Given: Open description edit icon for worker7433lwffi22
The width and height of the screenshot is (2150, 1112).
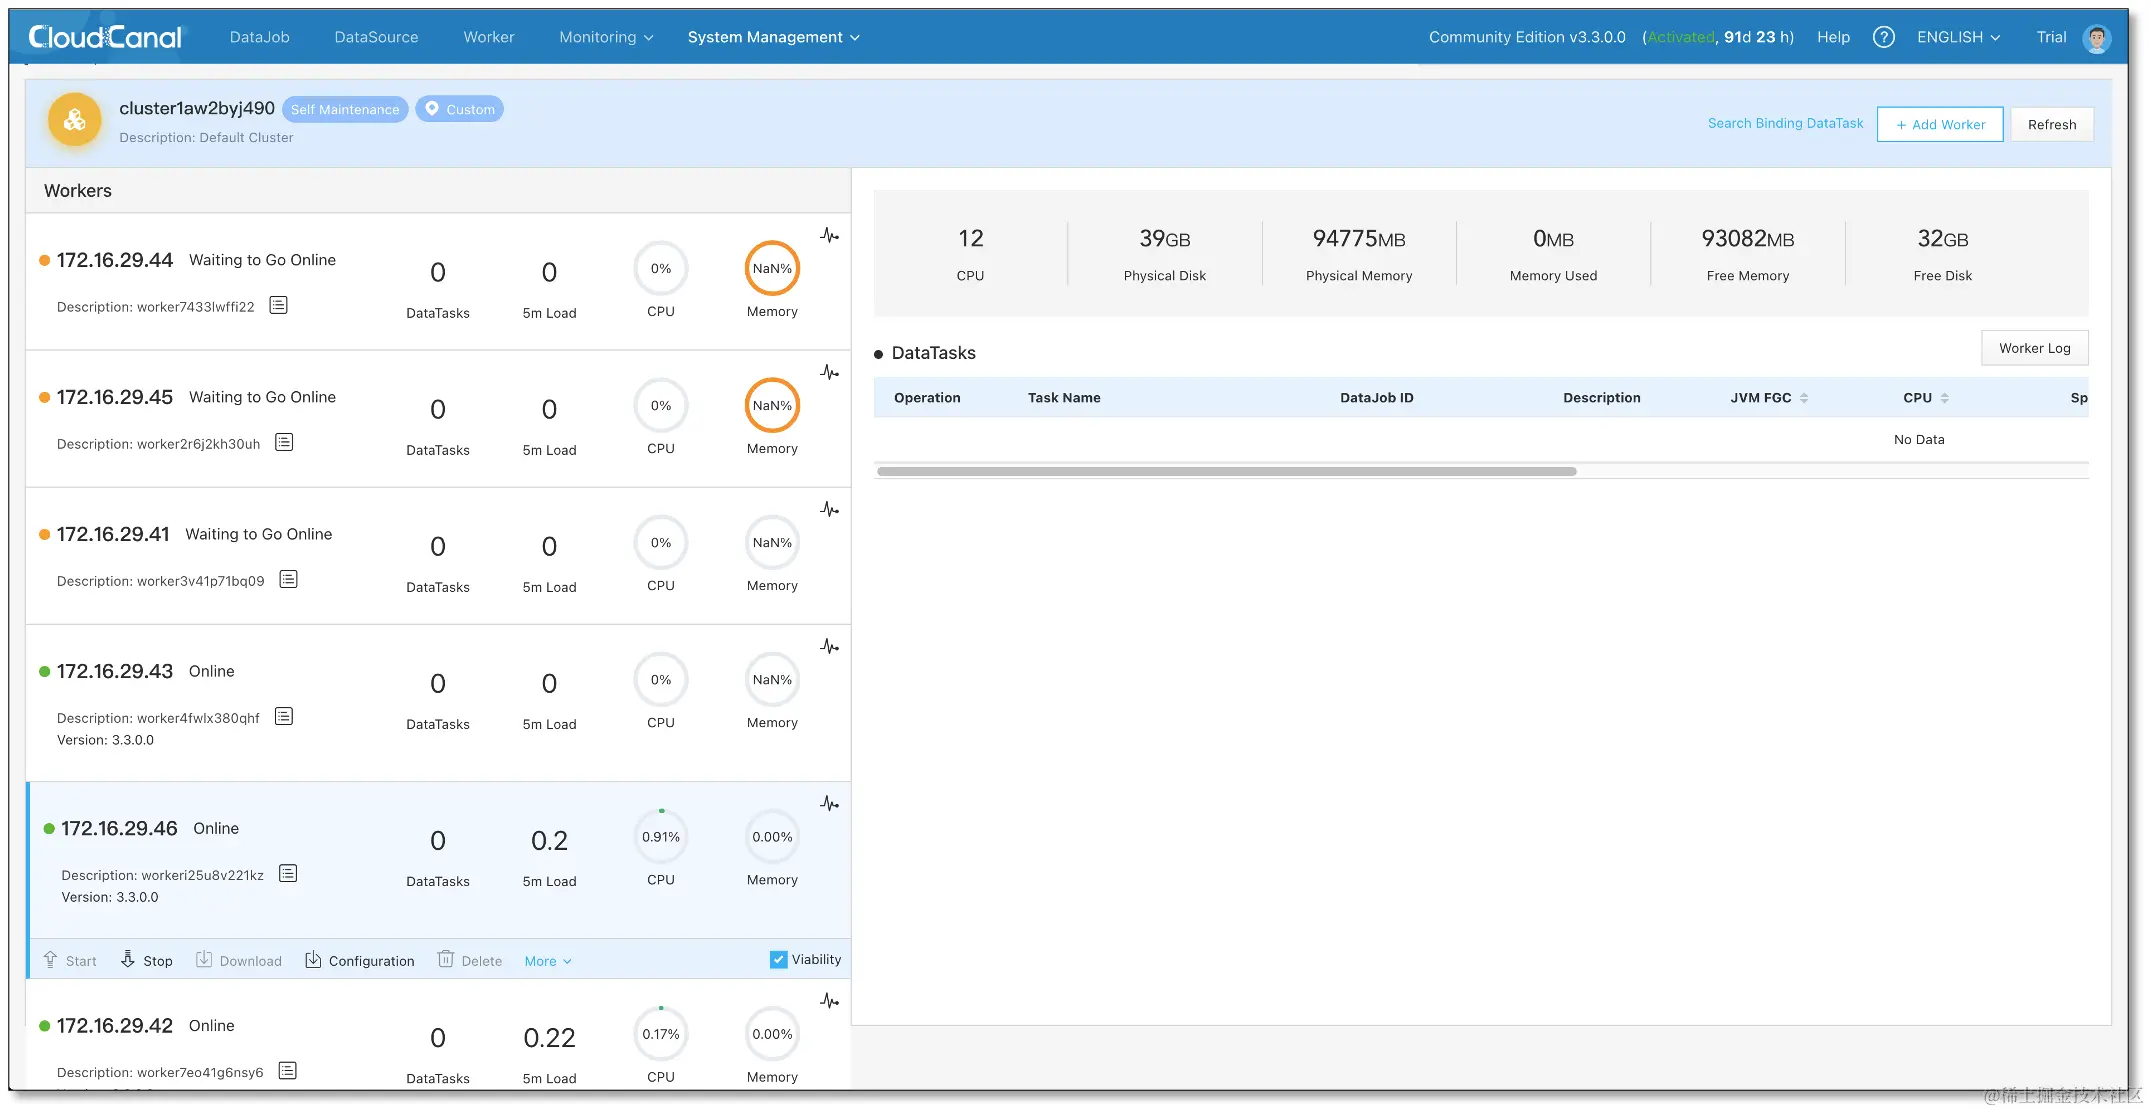Looking at the screenshot, I should coord(279,305).
